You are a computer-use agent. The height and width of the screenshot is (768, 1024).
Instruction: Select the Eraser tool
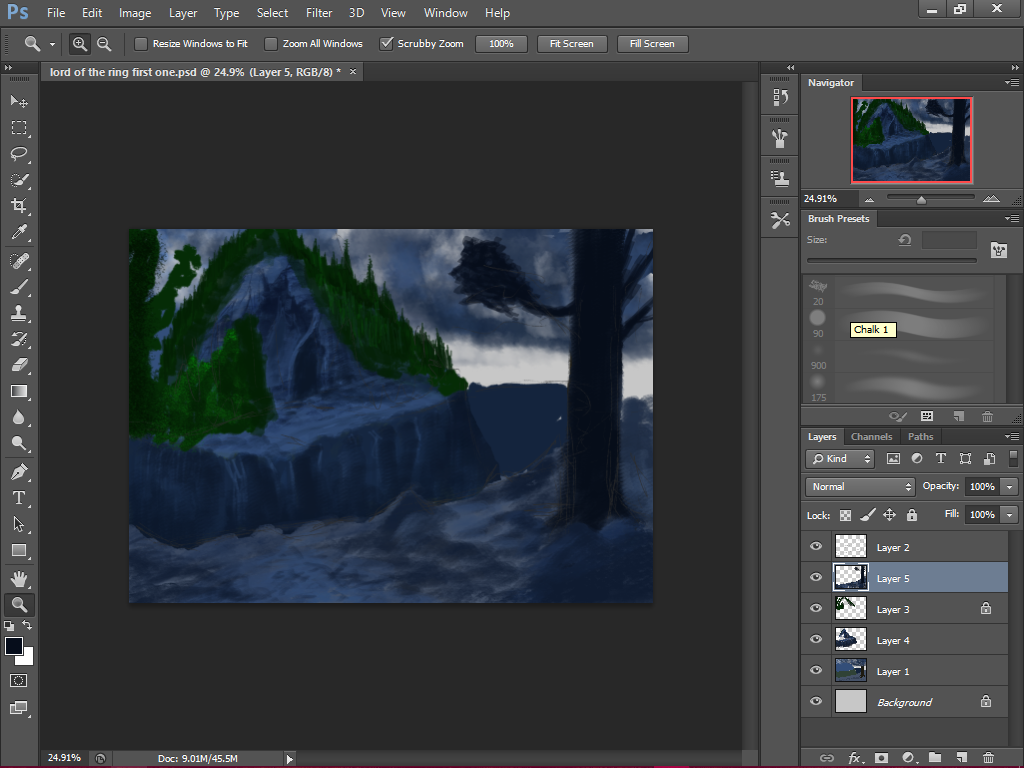(19, 365)
